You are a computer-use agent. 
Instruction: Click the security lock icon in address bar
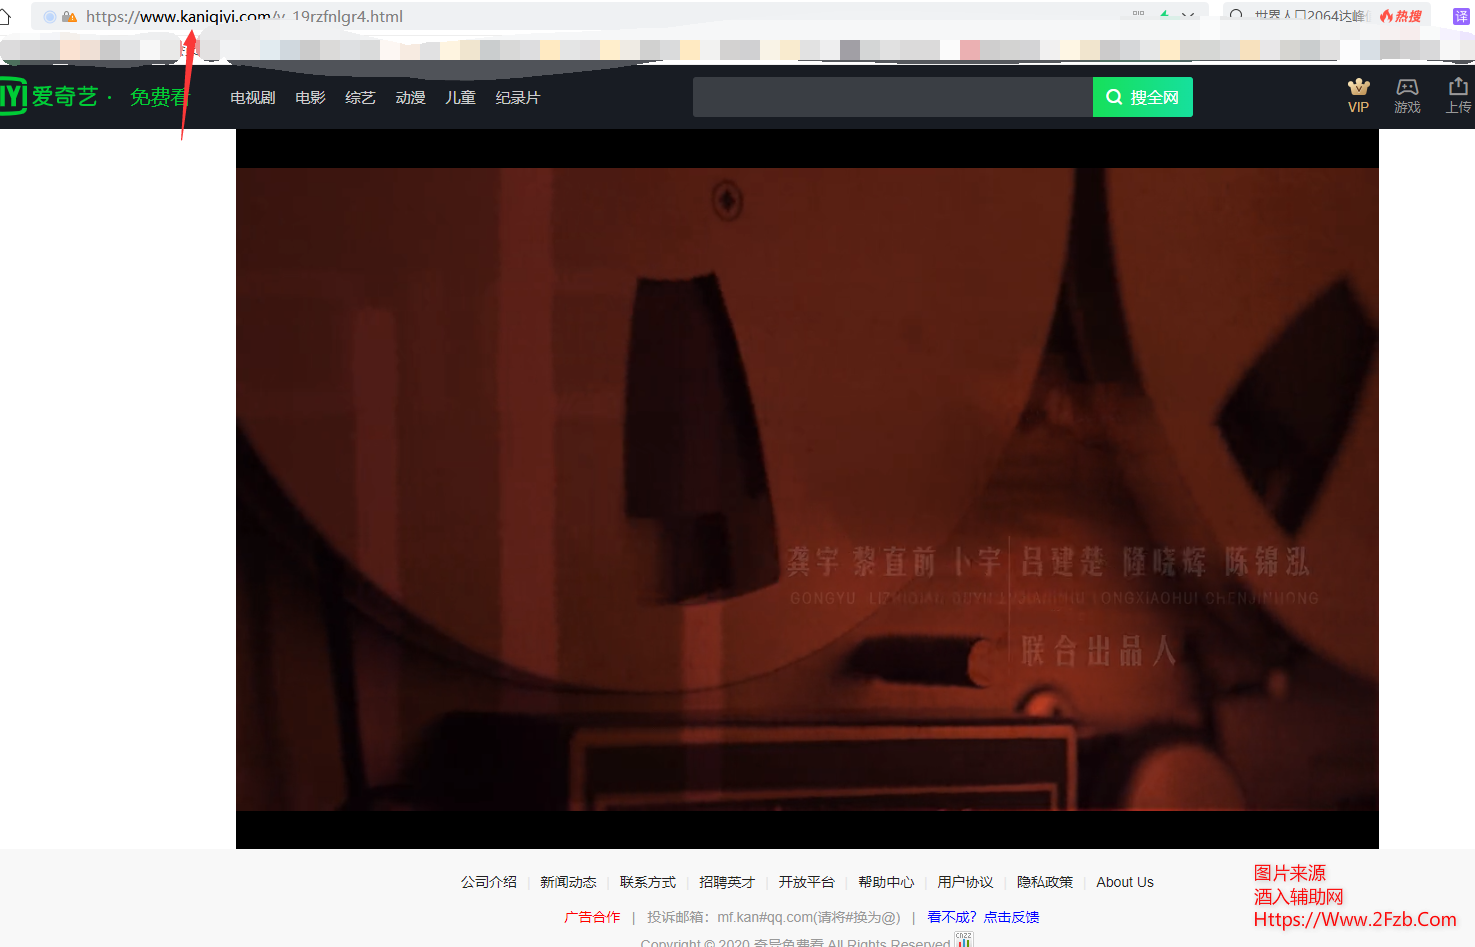(70, 17)
